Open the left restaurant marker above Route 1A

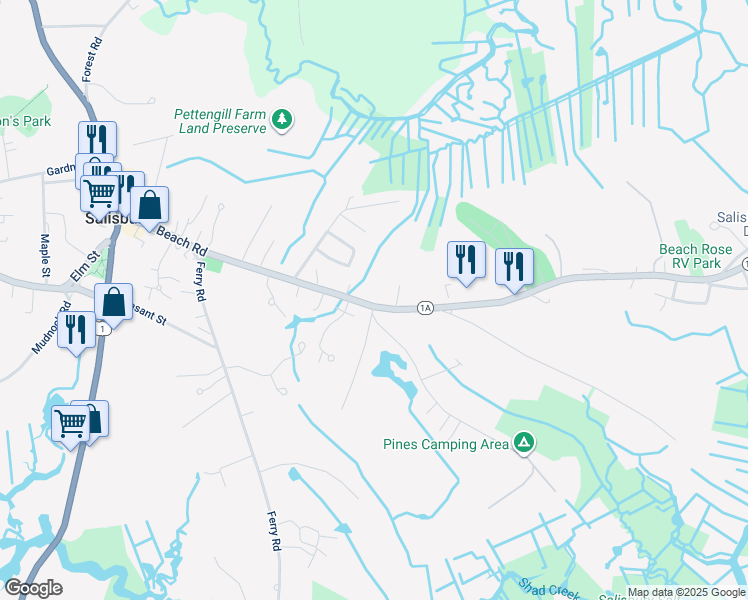click(x=466, y=263)
